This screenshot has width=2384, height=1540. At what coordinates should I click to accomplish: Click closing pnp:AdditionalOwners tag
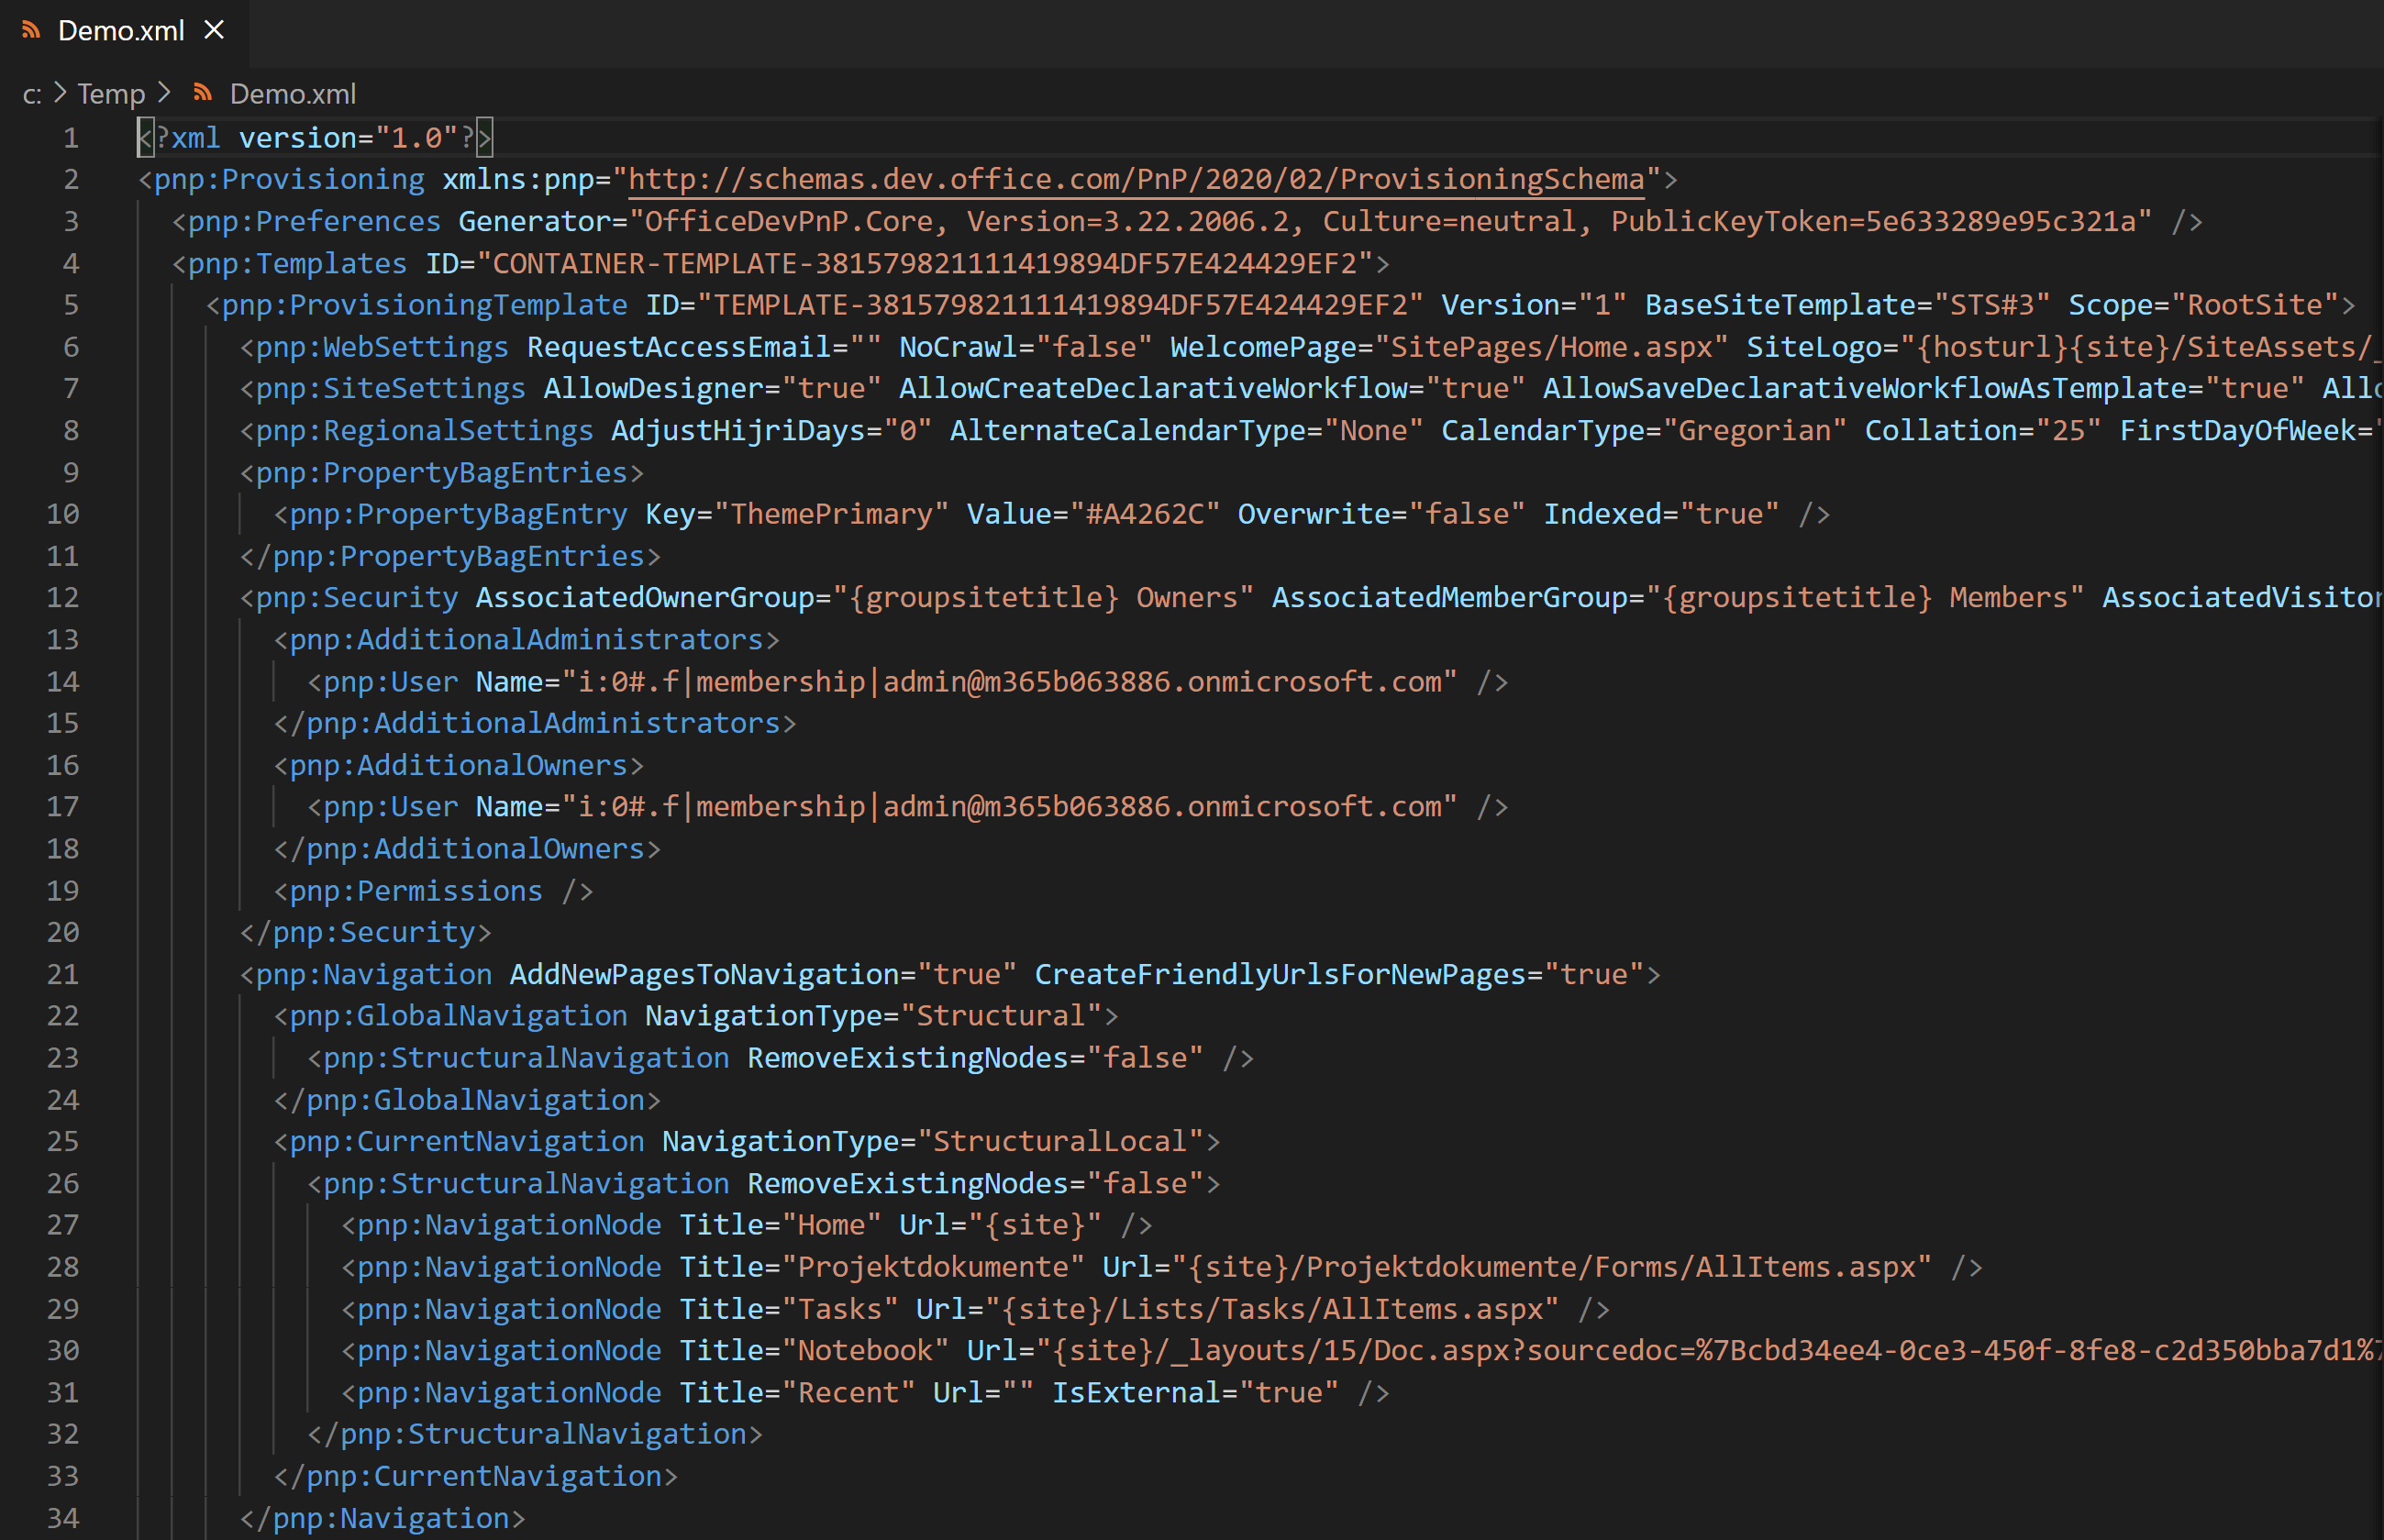coord(467,849)
